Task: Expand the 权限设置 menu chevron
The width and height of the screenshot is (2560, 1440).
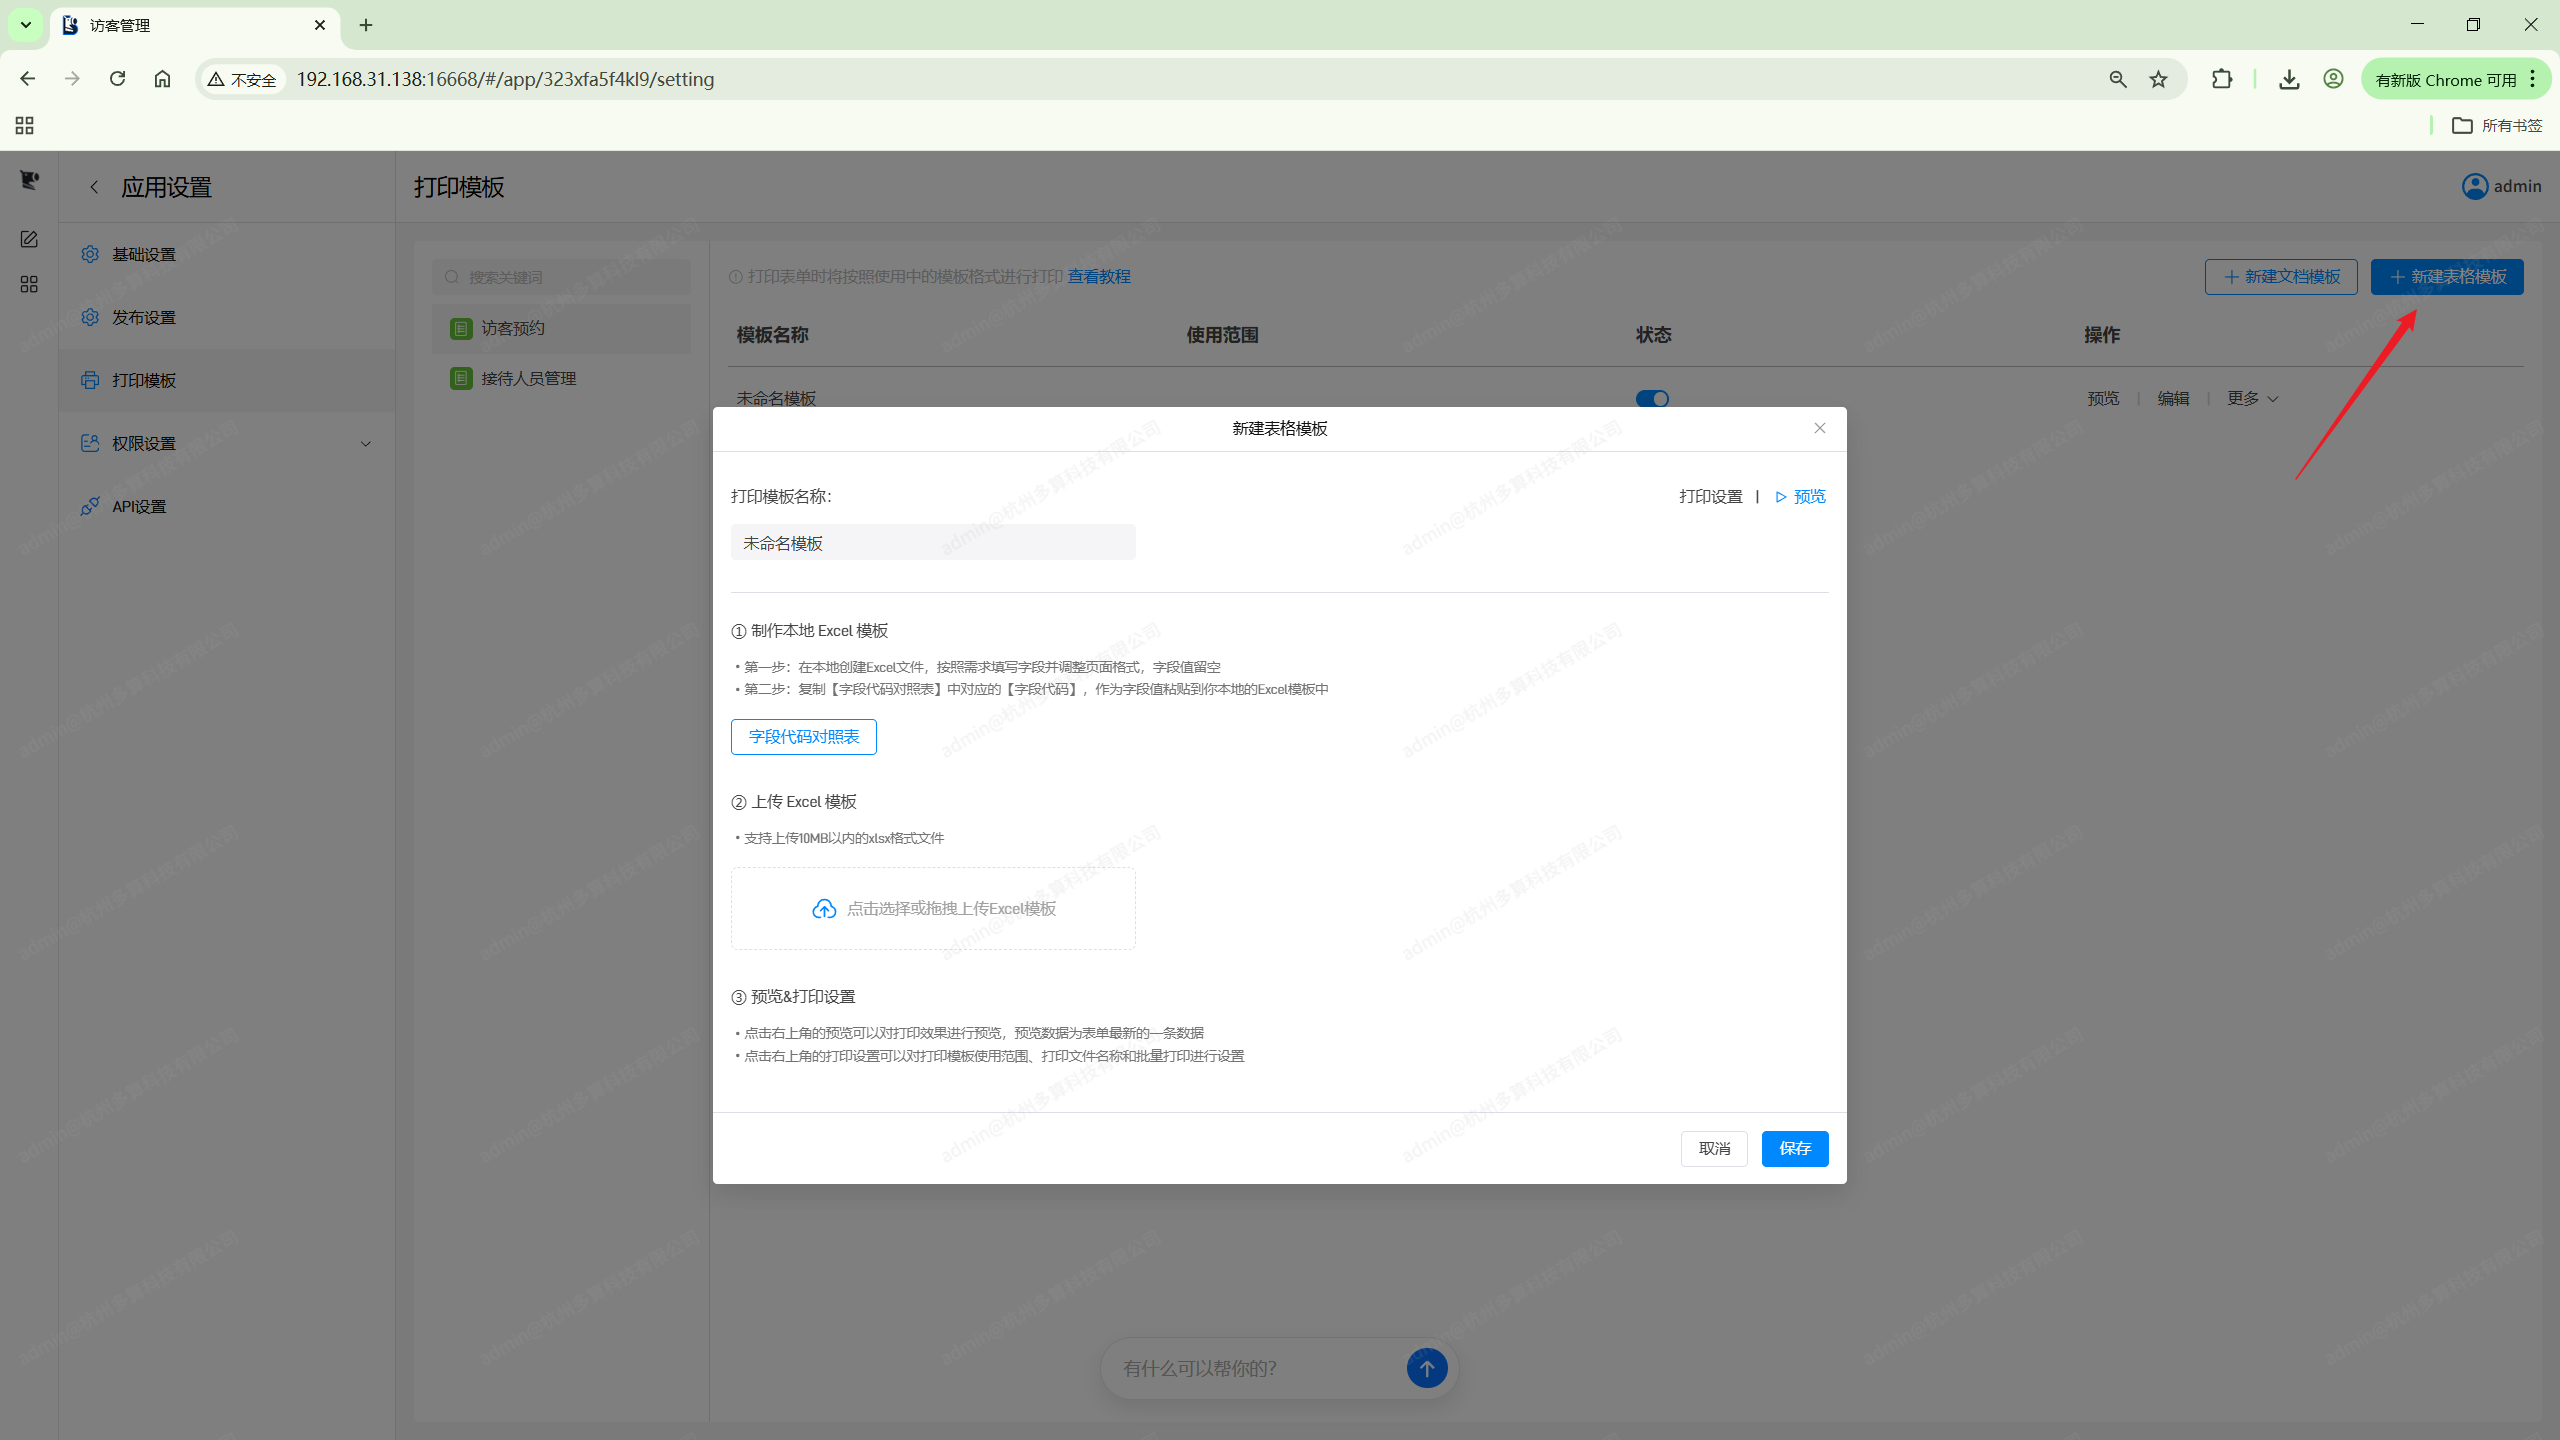Action: click(366, 443)
